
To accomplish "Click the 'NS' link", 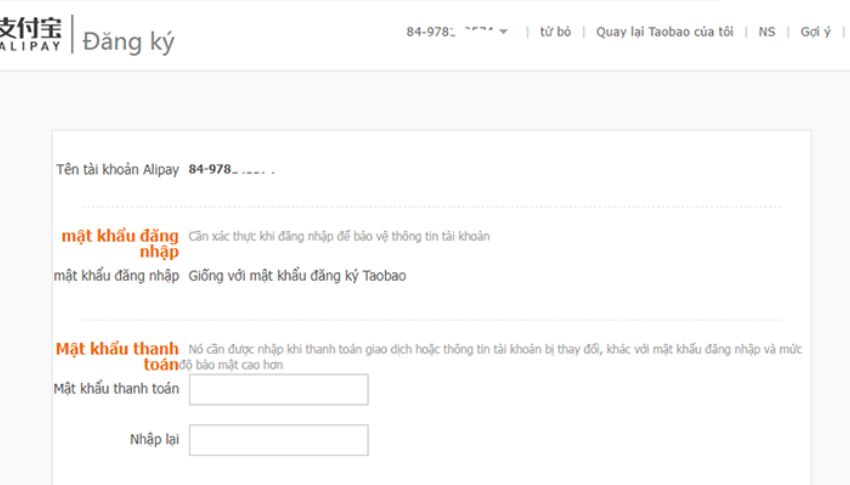I will (x=767, y=32).
